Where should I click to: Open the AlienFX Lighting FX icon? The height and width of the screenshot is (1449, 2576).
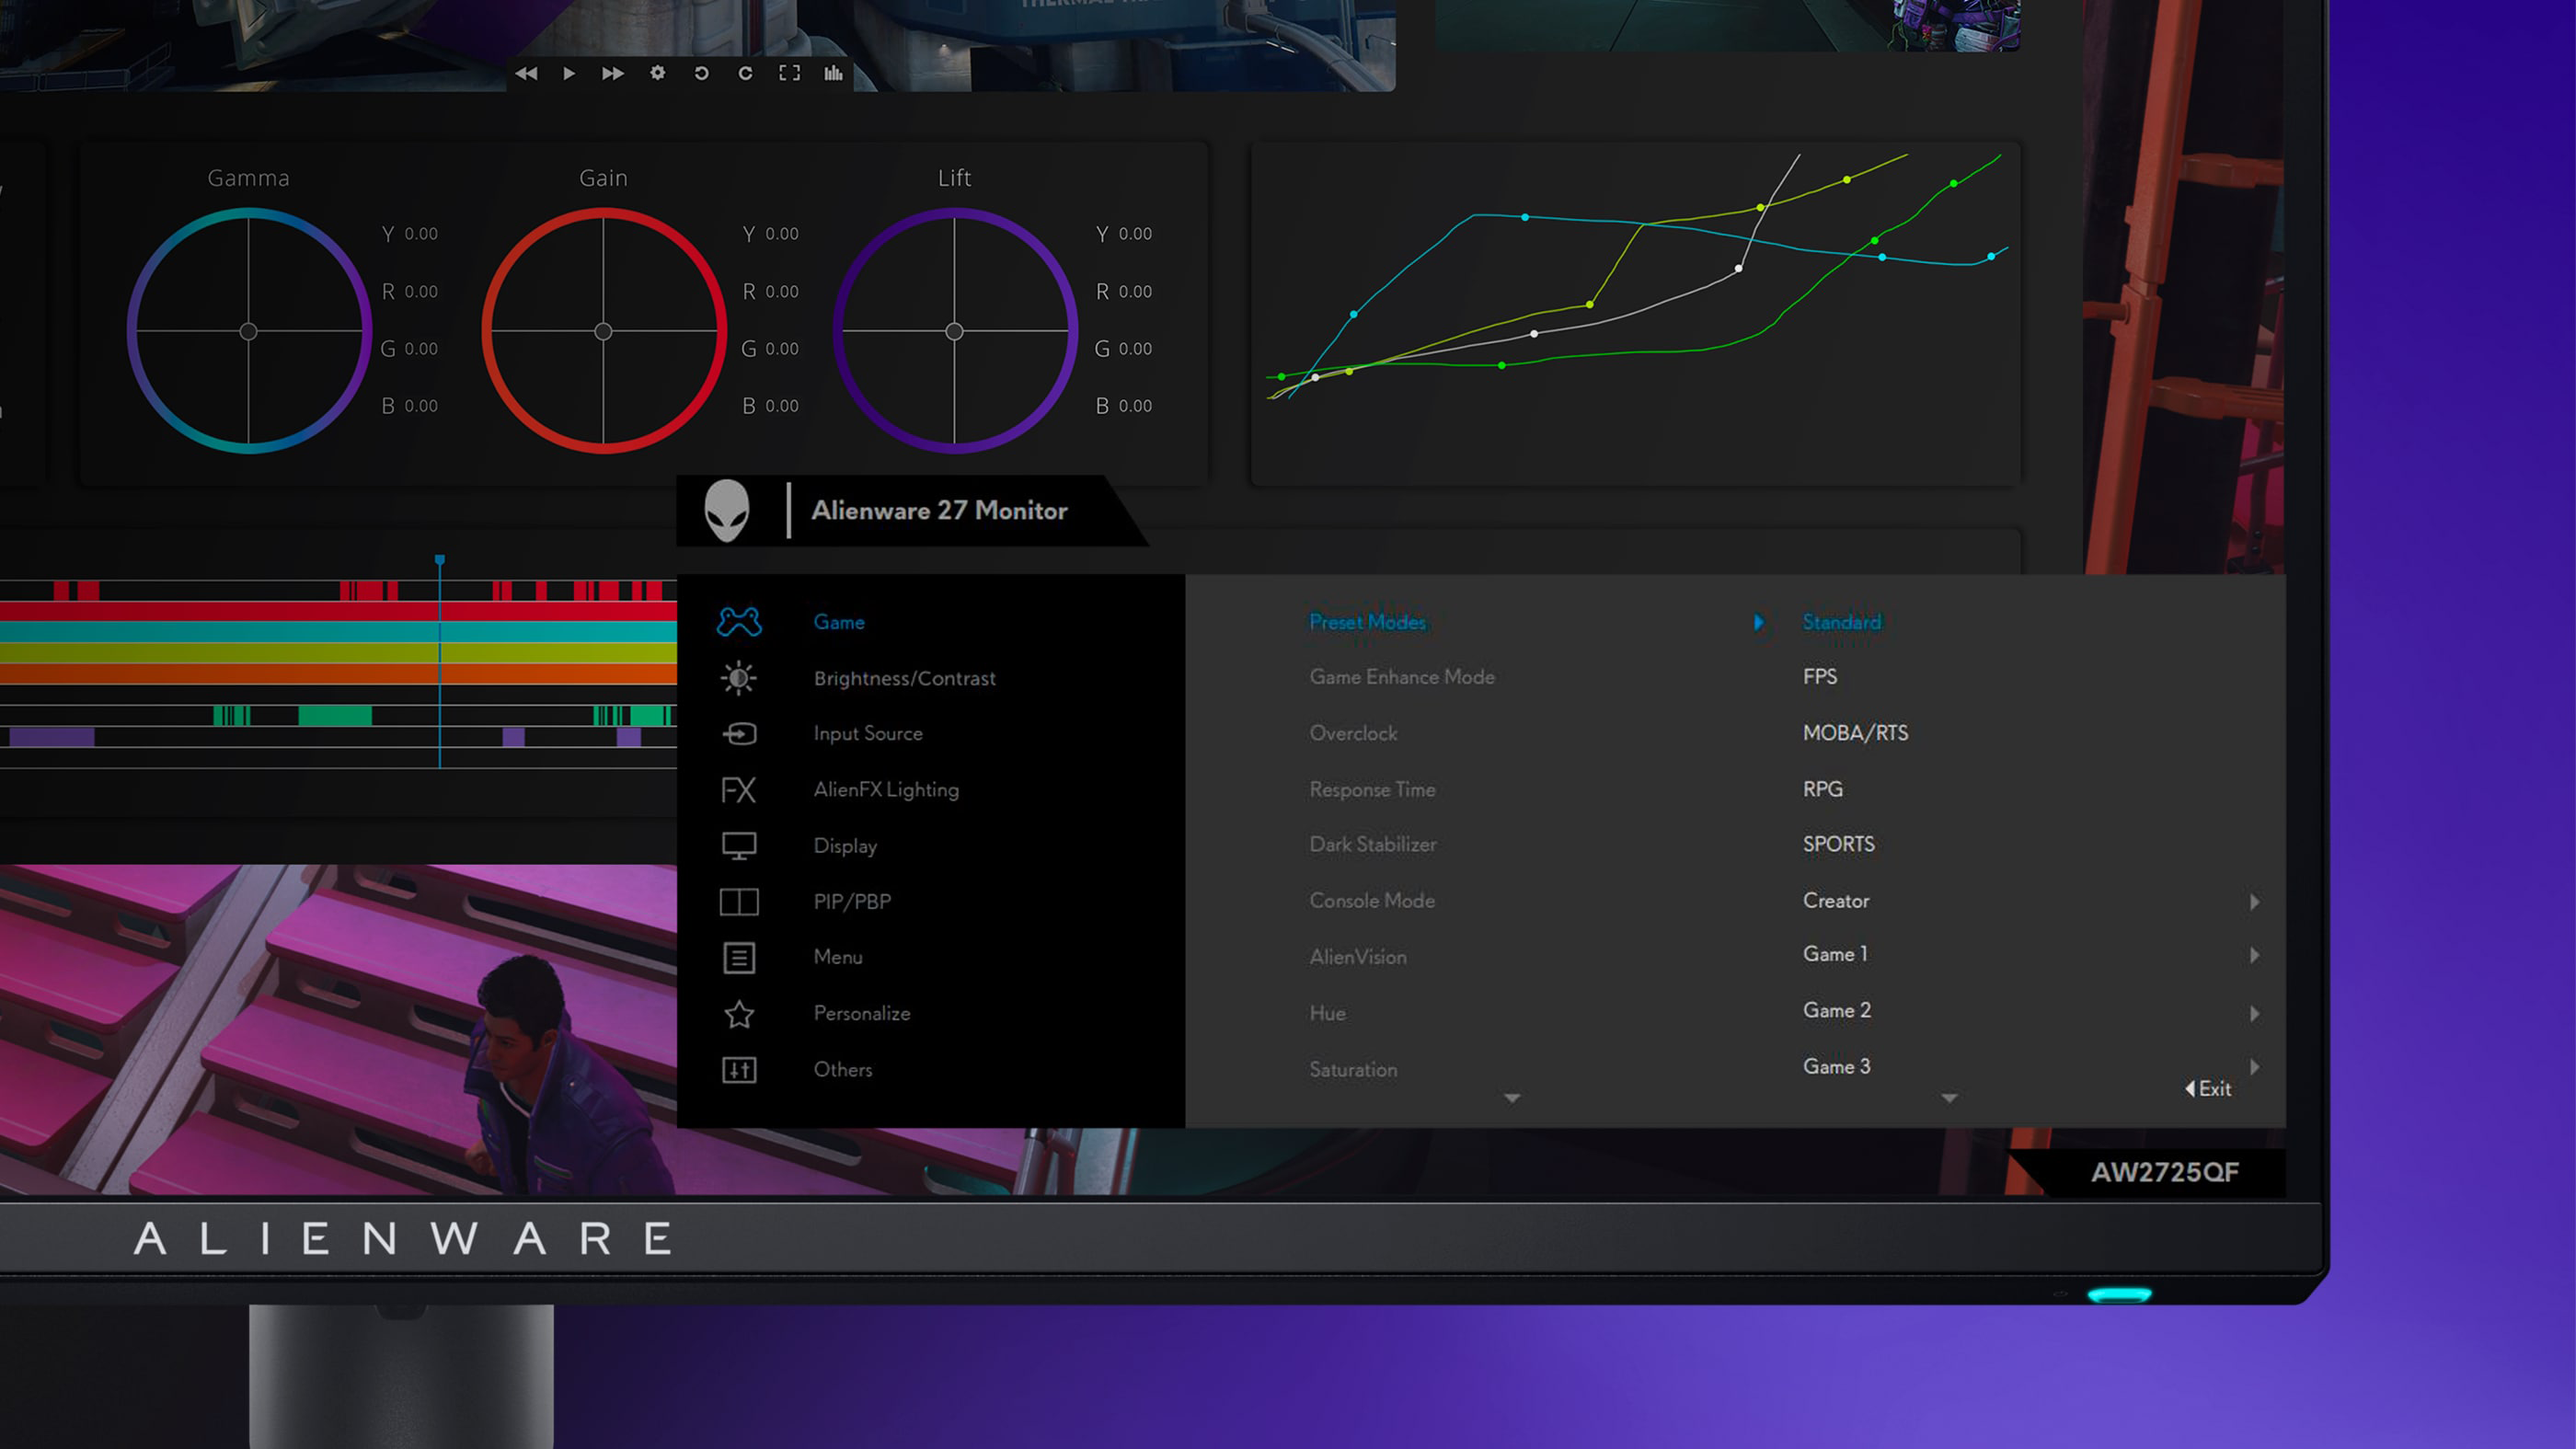point(739,790)
